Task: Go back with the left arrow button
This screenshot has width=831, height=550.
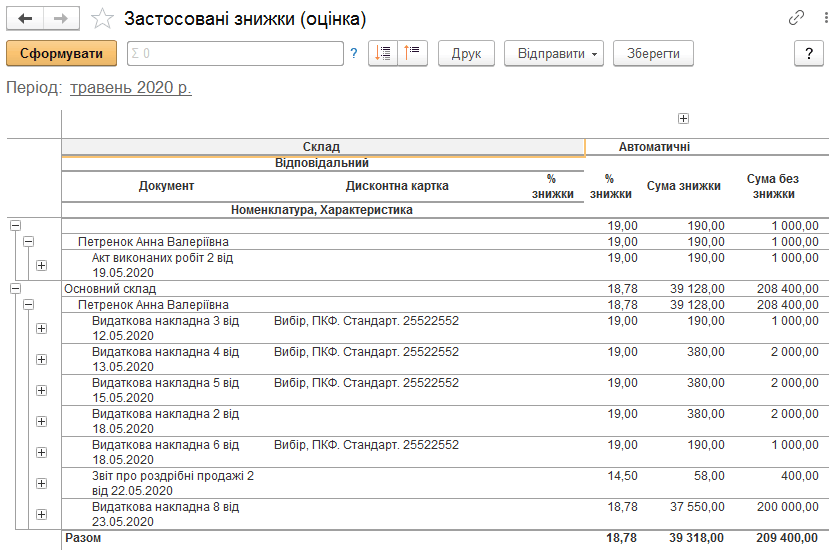Action: (x=25, y=19)
